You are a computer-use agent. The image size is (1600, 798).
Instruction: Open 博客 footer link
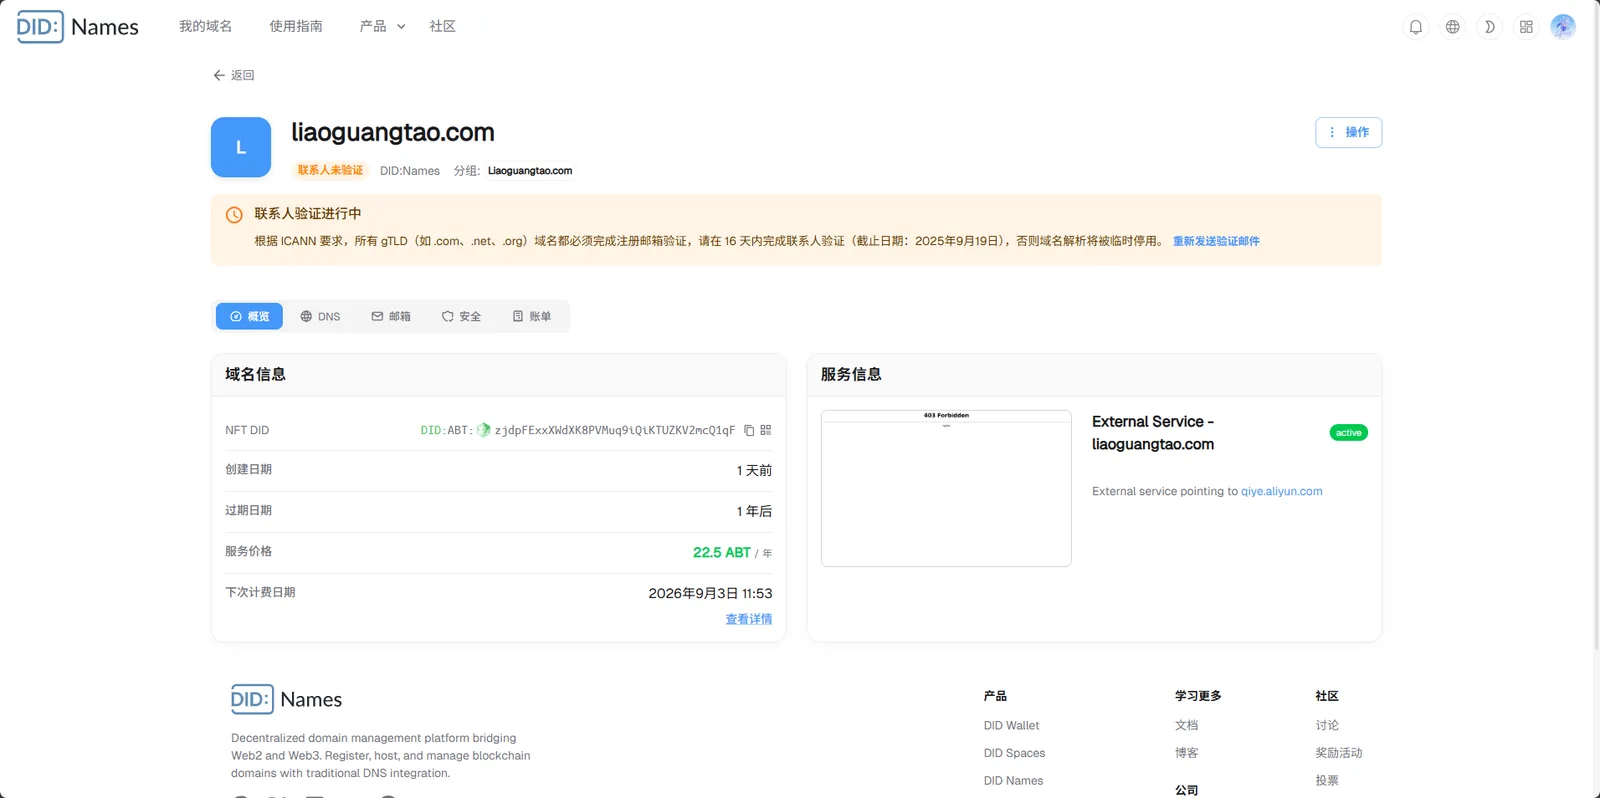coord(1186,753)
